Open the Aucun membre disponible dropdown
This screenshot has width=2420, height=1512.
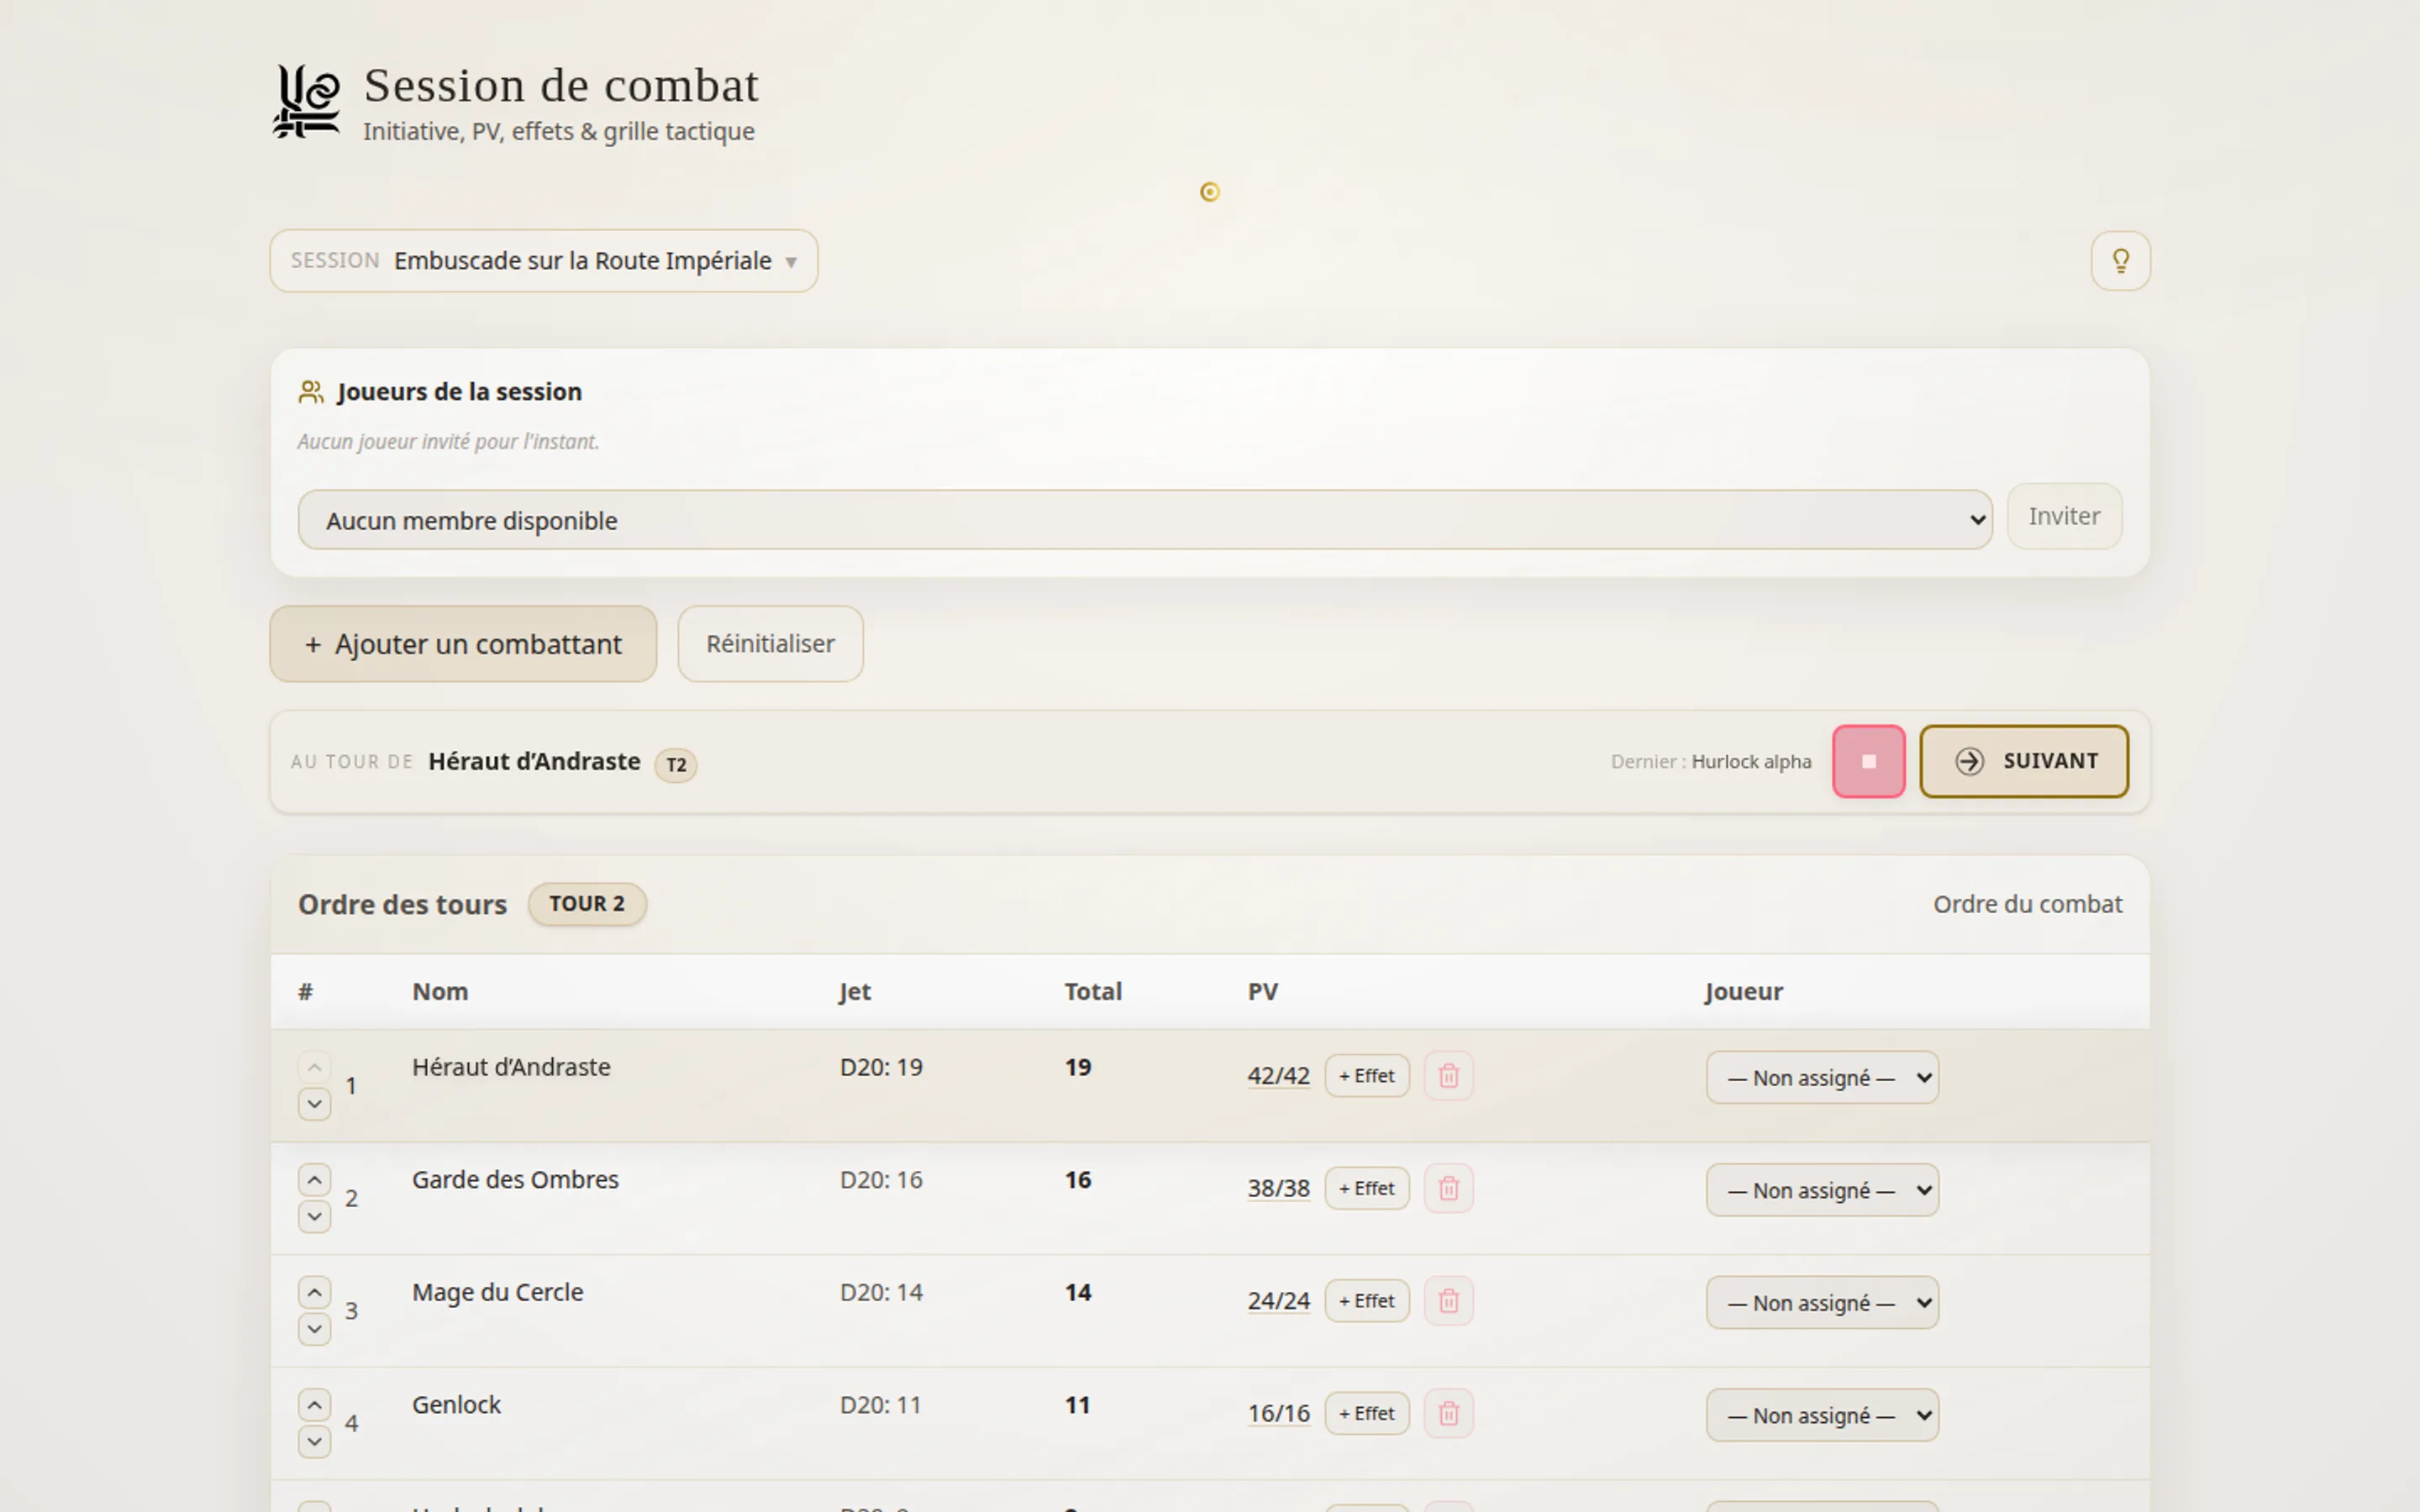pyautogui.click(x=1144, y=520)
